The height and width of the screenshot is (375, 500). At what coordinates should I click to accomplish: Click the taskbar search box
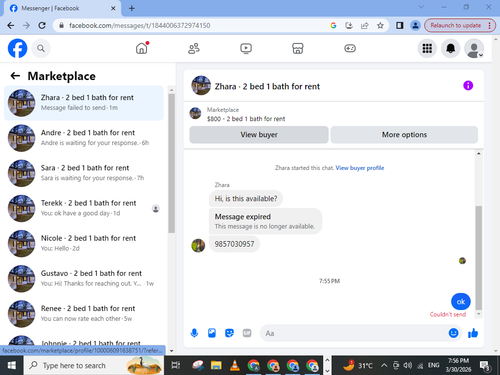click(94, 366)
